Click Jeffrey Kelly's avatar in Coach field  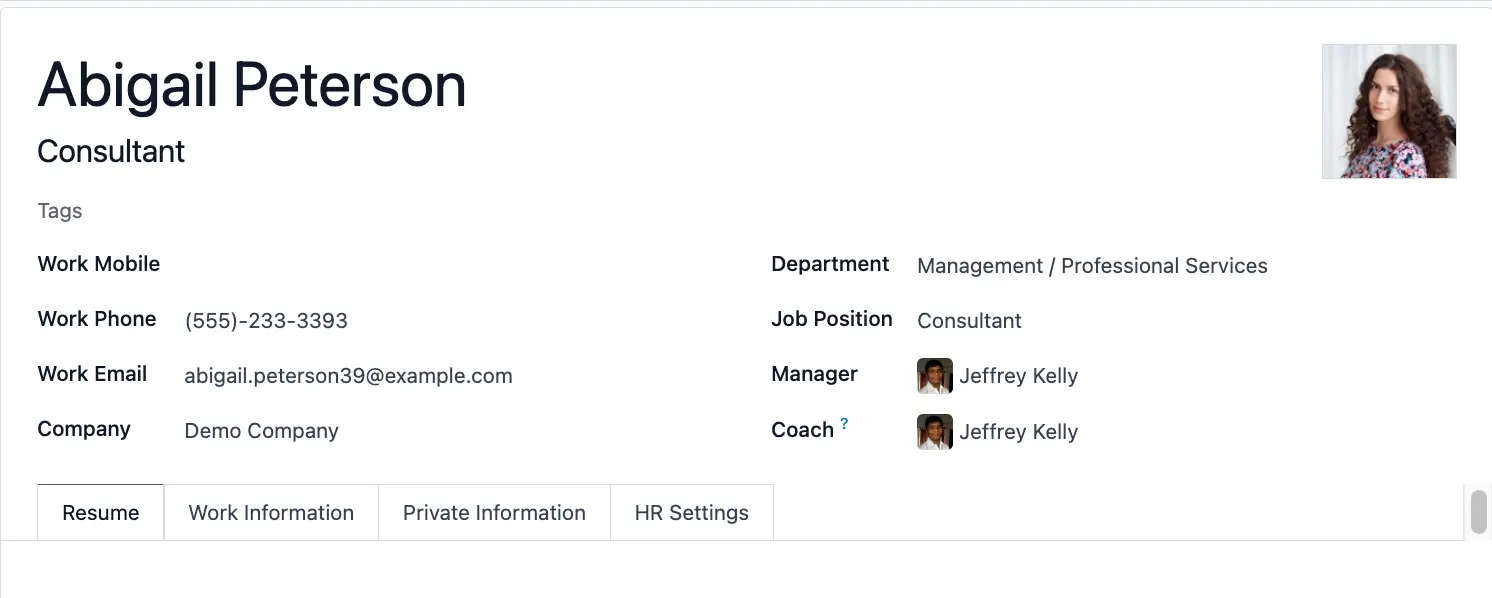935,432
